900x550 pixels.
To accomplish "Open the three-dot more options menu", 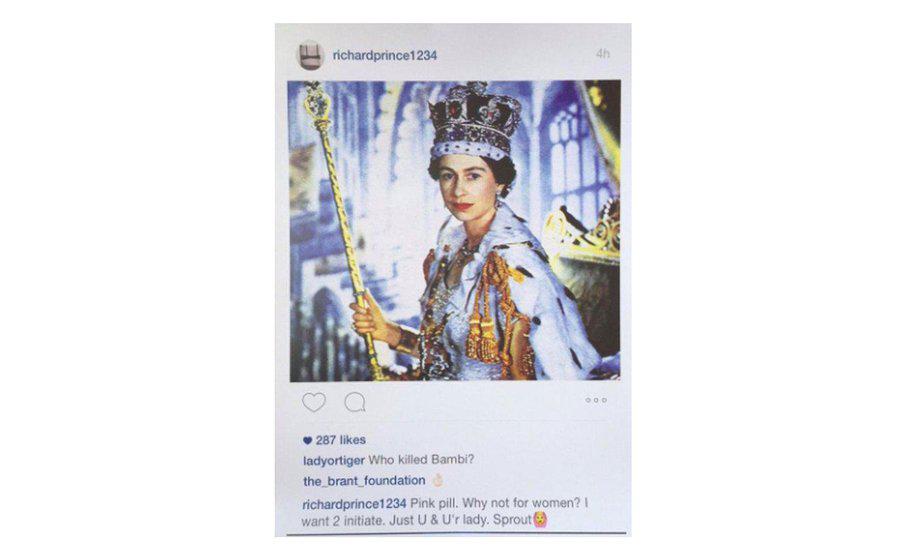I will tap(596, 400).
